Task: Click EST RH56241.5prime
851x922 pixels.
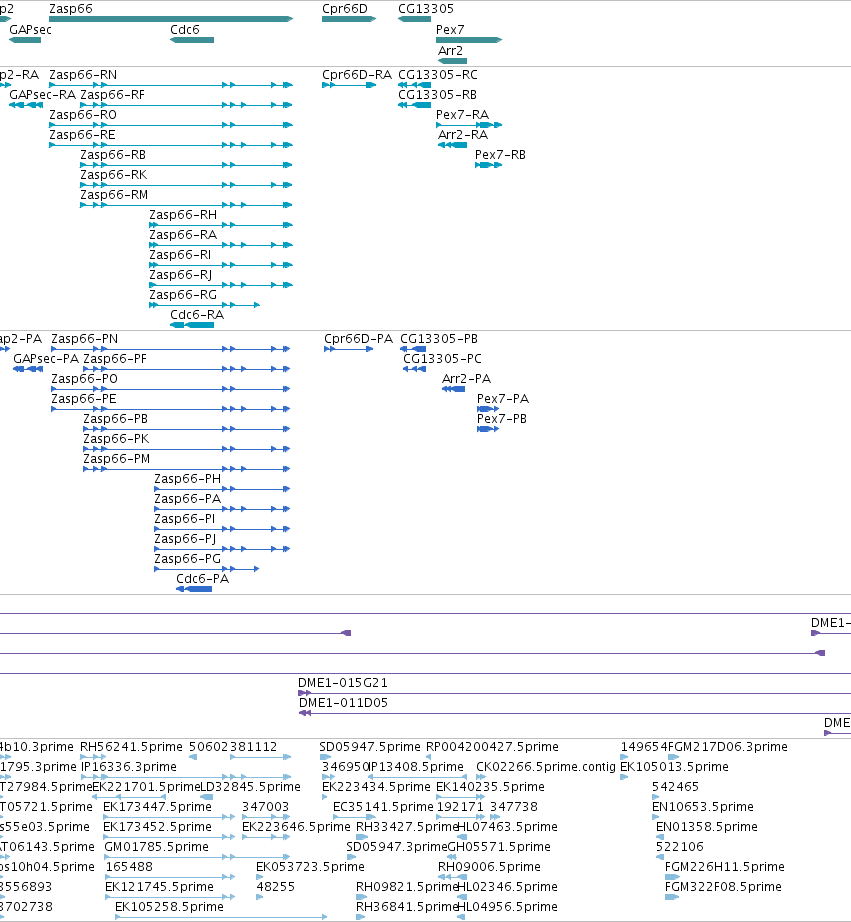Action: coord(132,747)
